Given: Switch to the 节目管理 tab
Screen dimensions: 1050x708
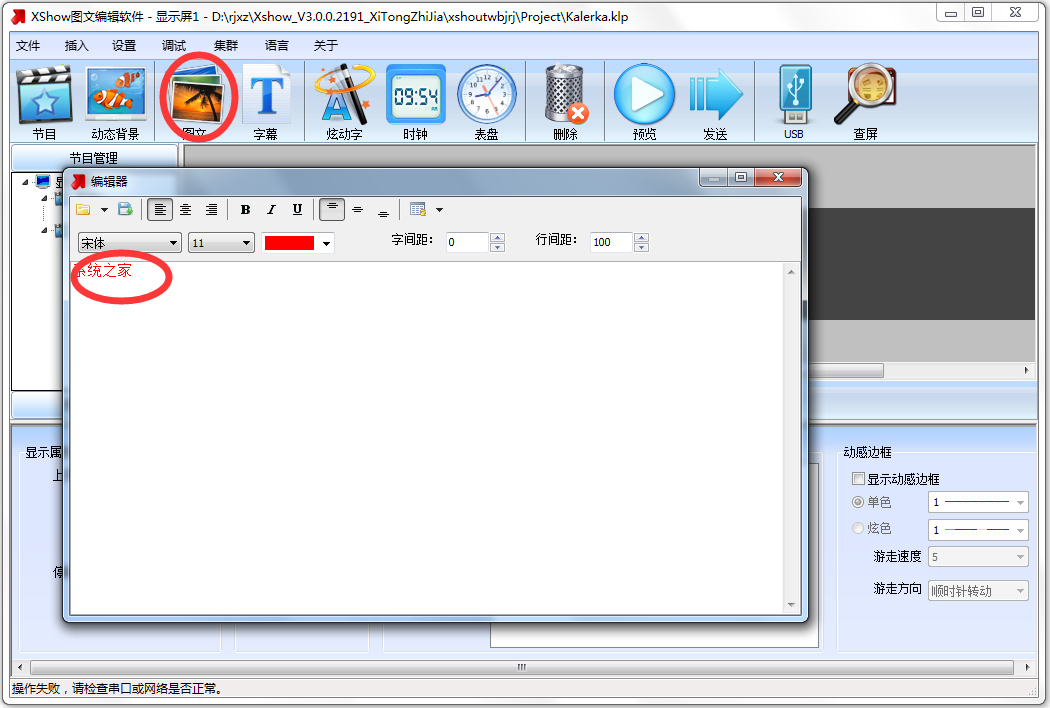Looking at the screenshot, I should click(95, 156).
